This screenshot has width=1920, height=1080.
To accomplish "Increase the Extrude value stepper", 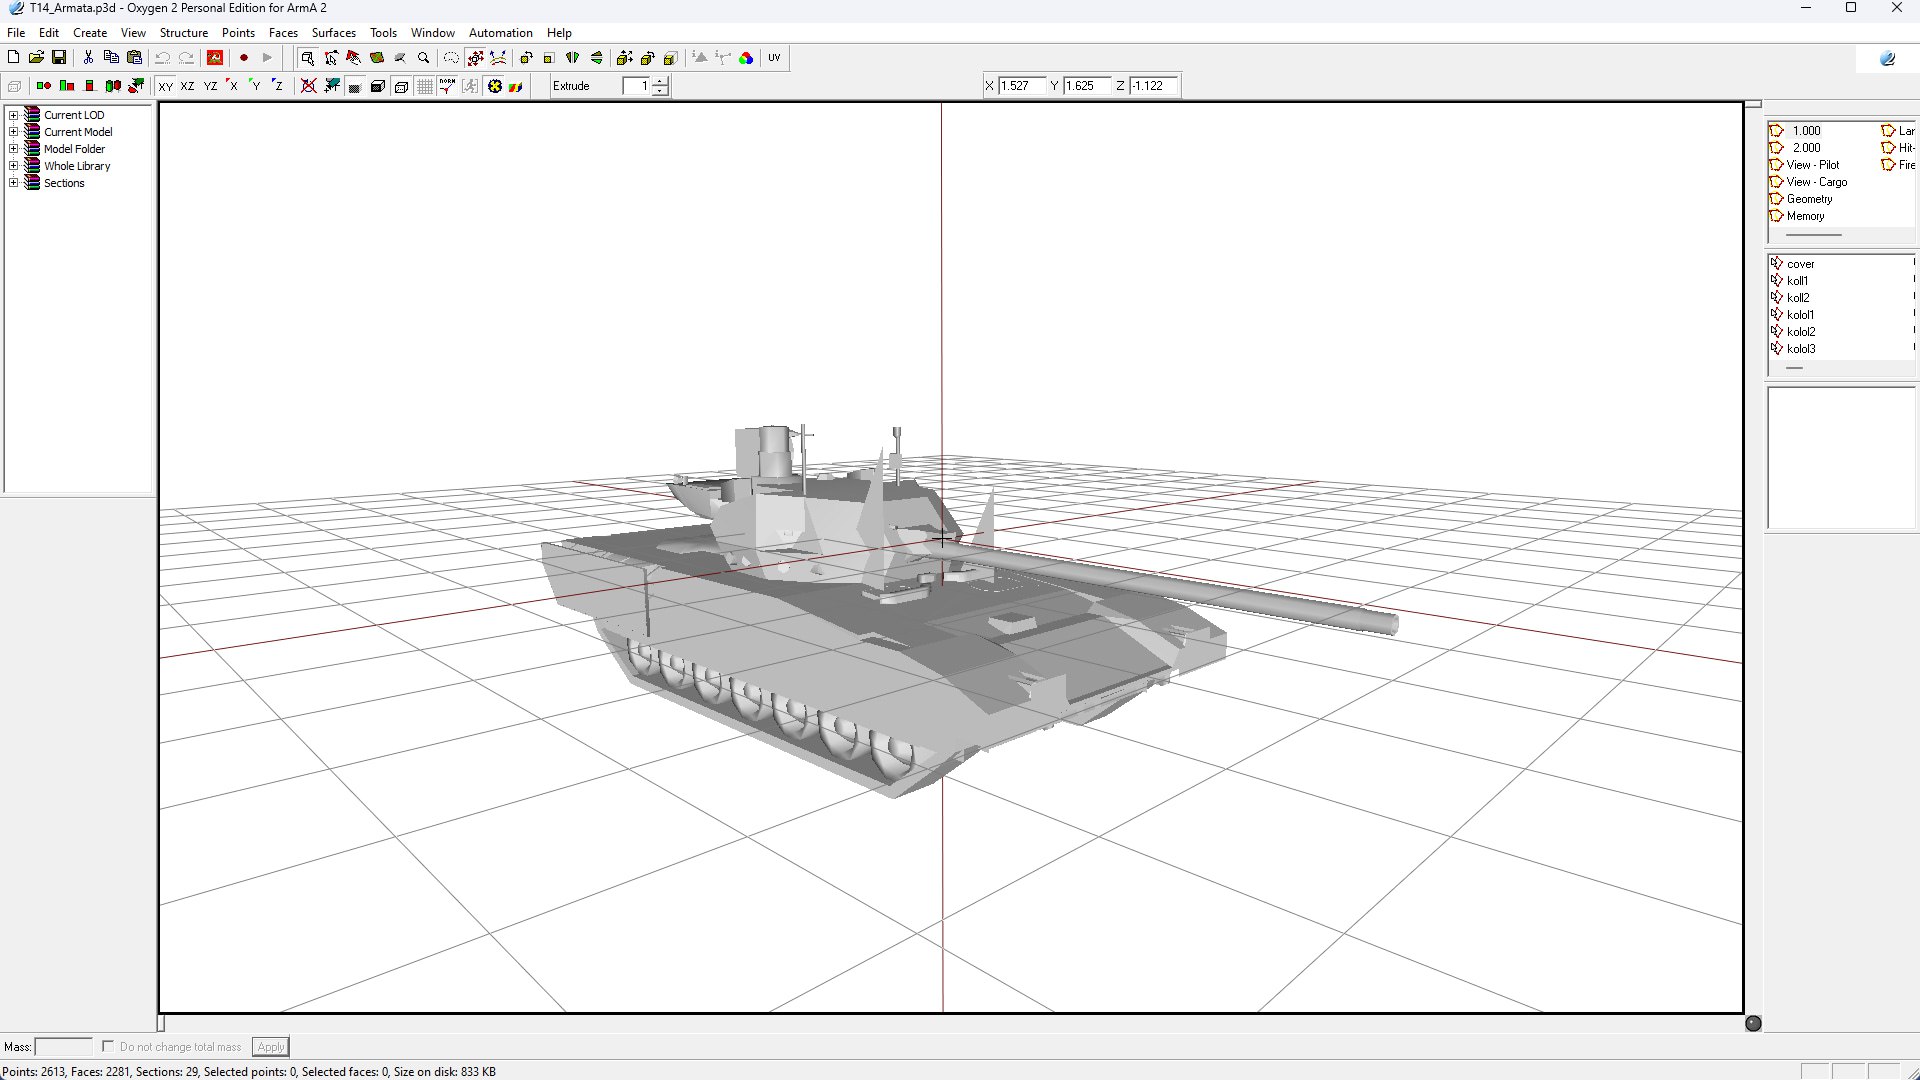I will [x=660, y=81].
